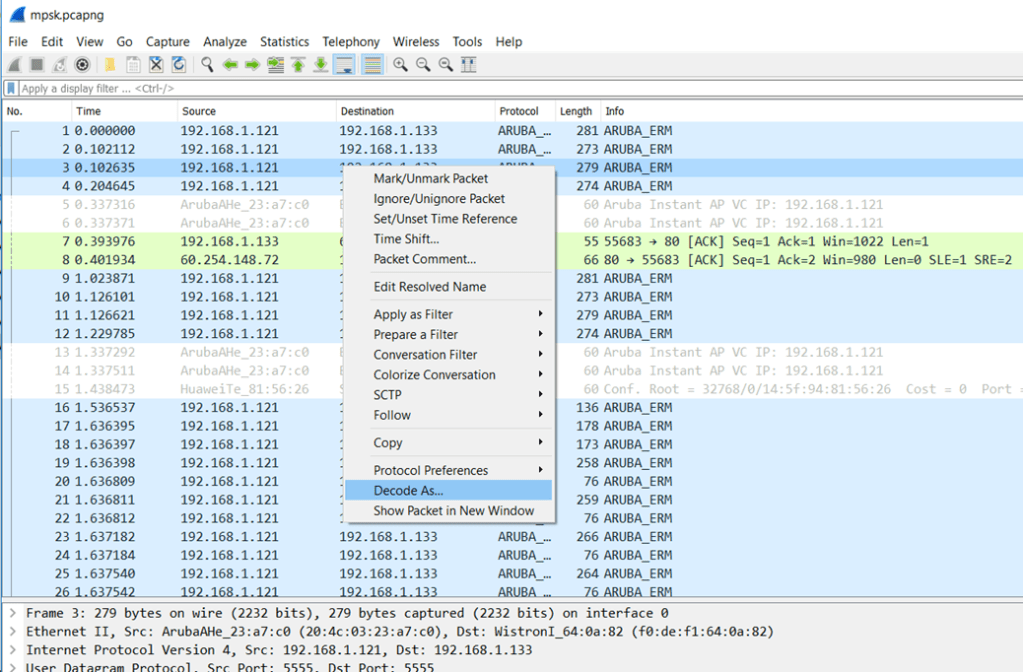Close the capture file with the X icon
The image size is (1023, 672).
coord(157,64)
